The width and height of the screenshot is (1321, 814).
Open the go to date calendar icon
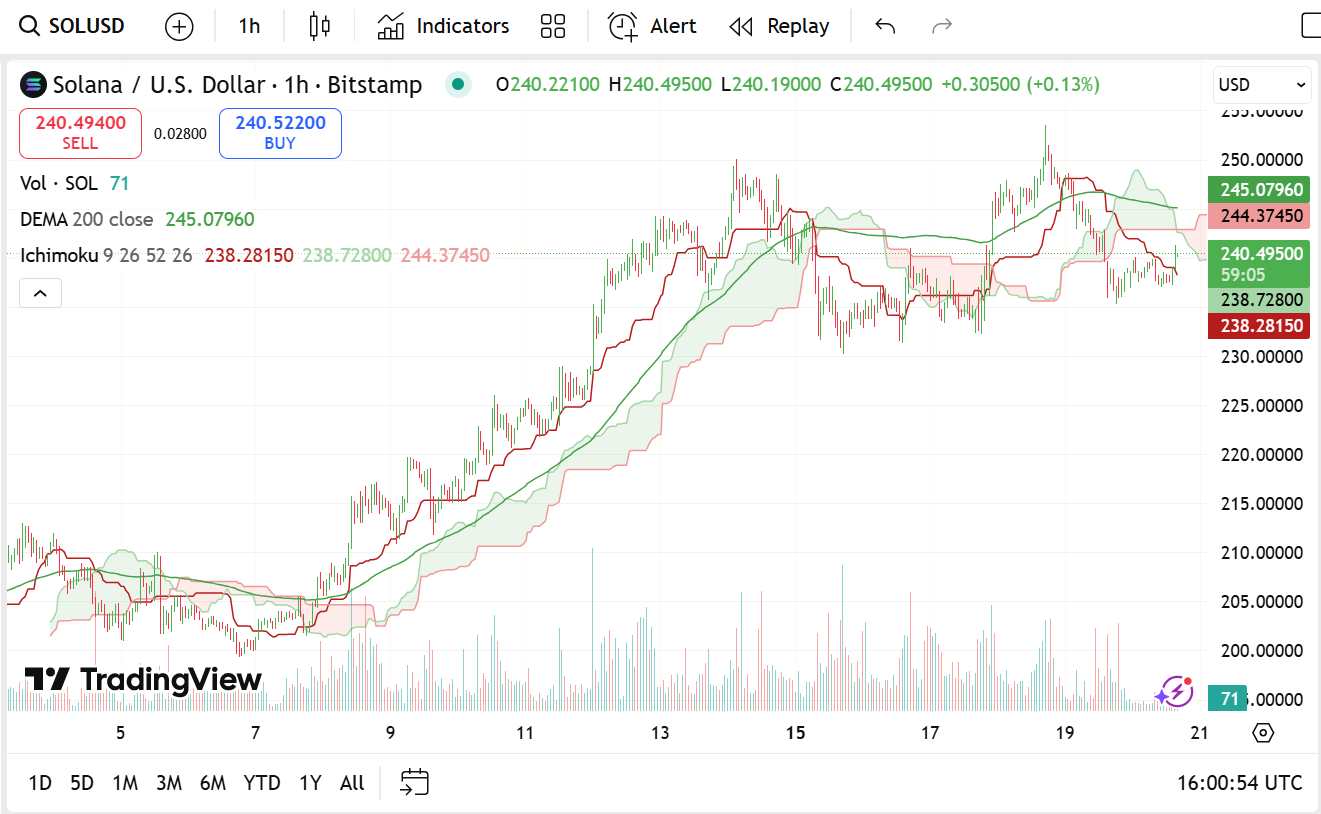tap(415, 782)
